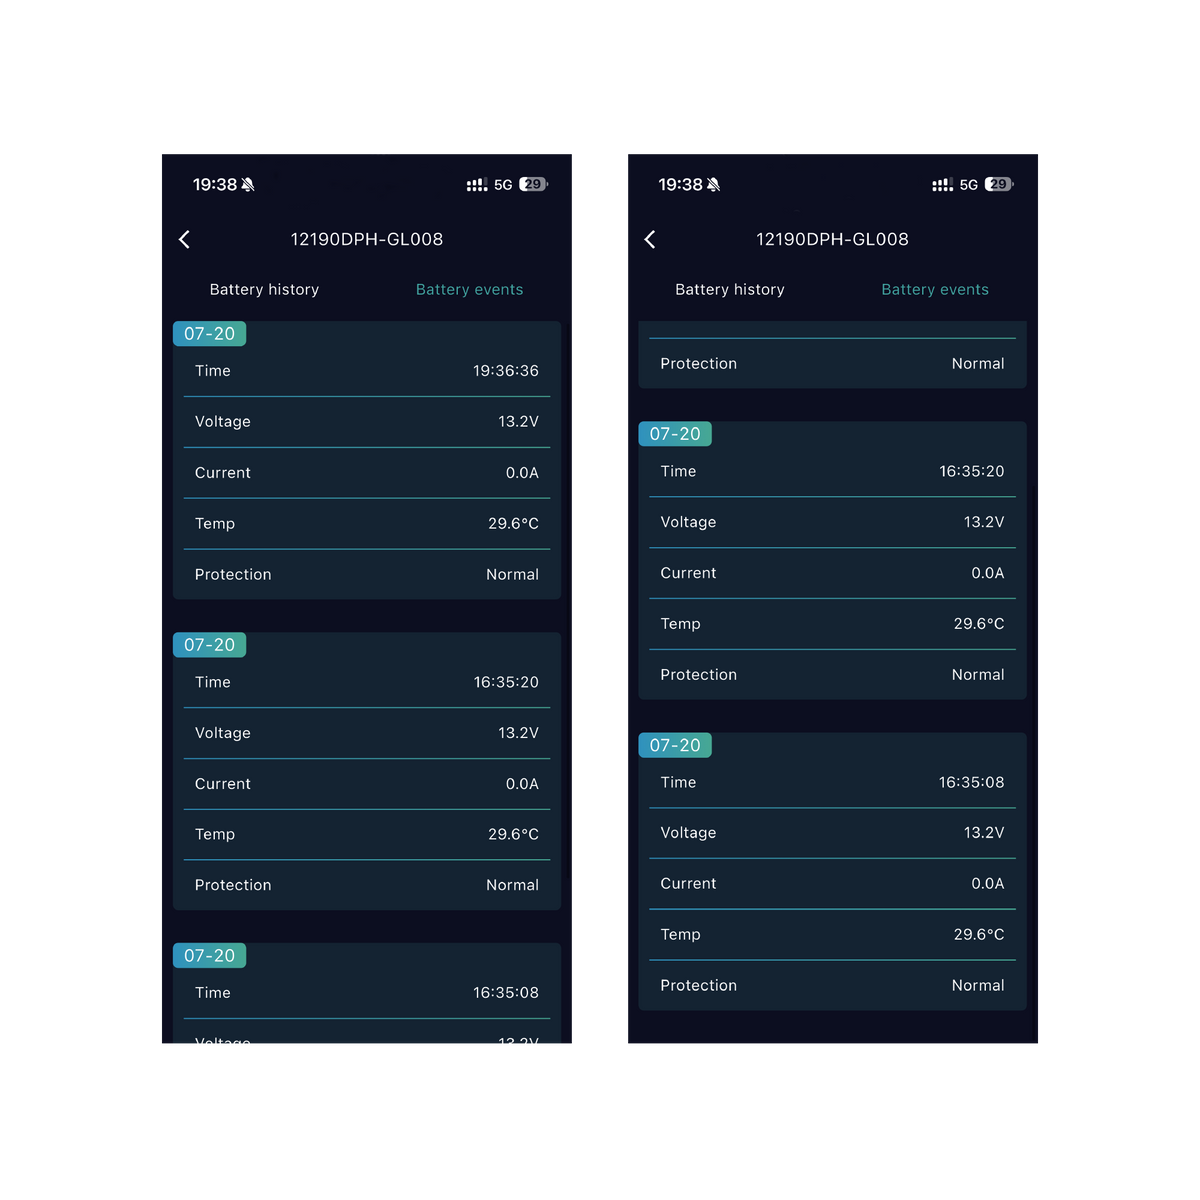This screenshot has height=1200, width=1200.
Task: Select Voltage row of 16:35:20 card, left screen
Action: click(367, 733)
